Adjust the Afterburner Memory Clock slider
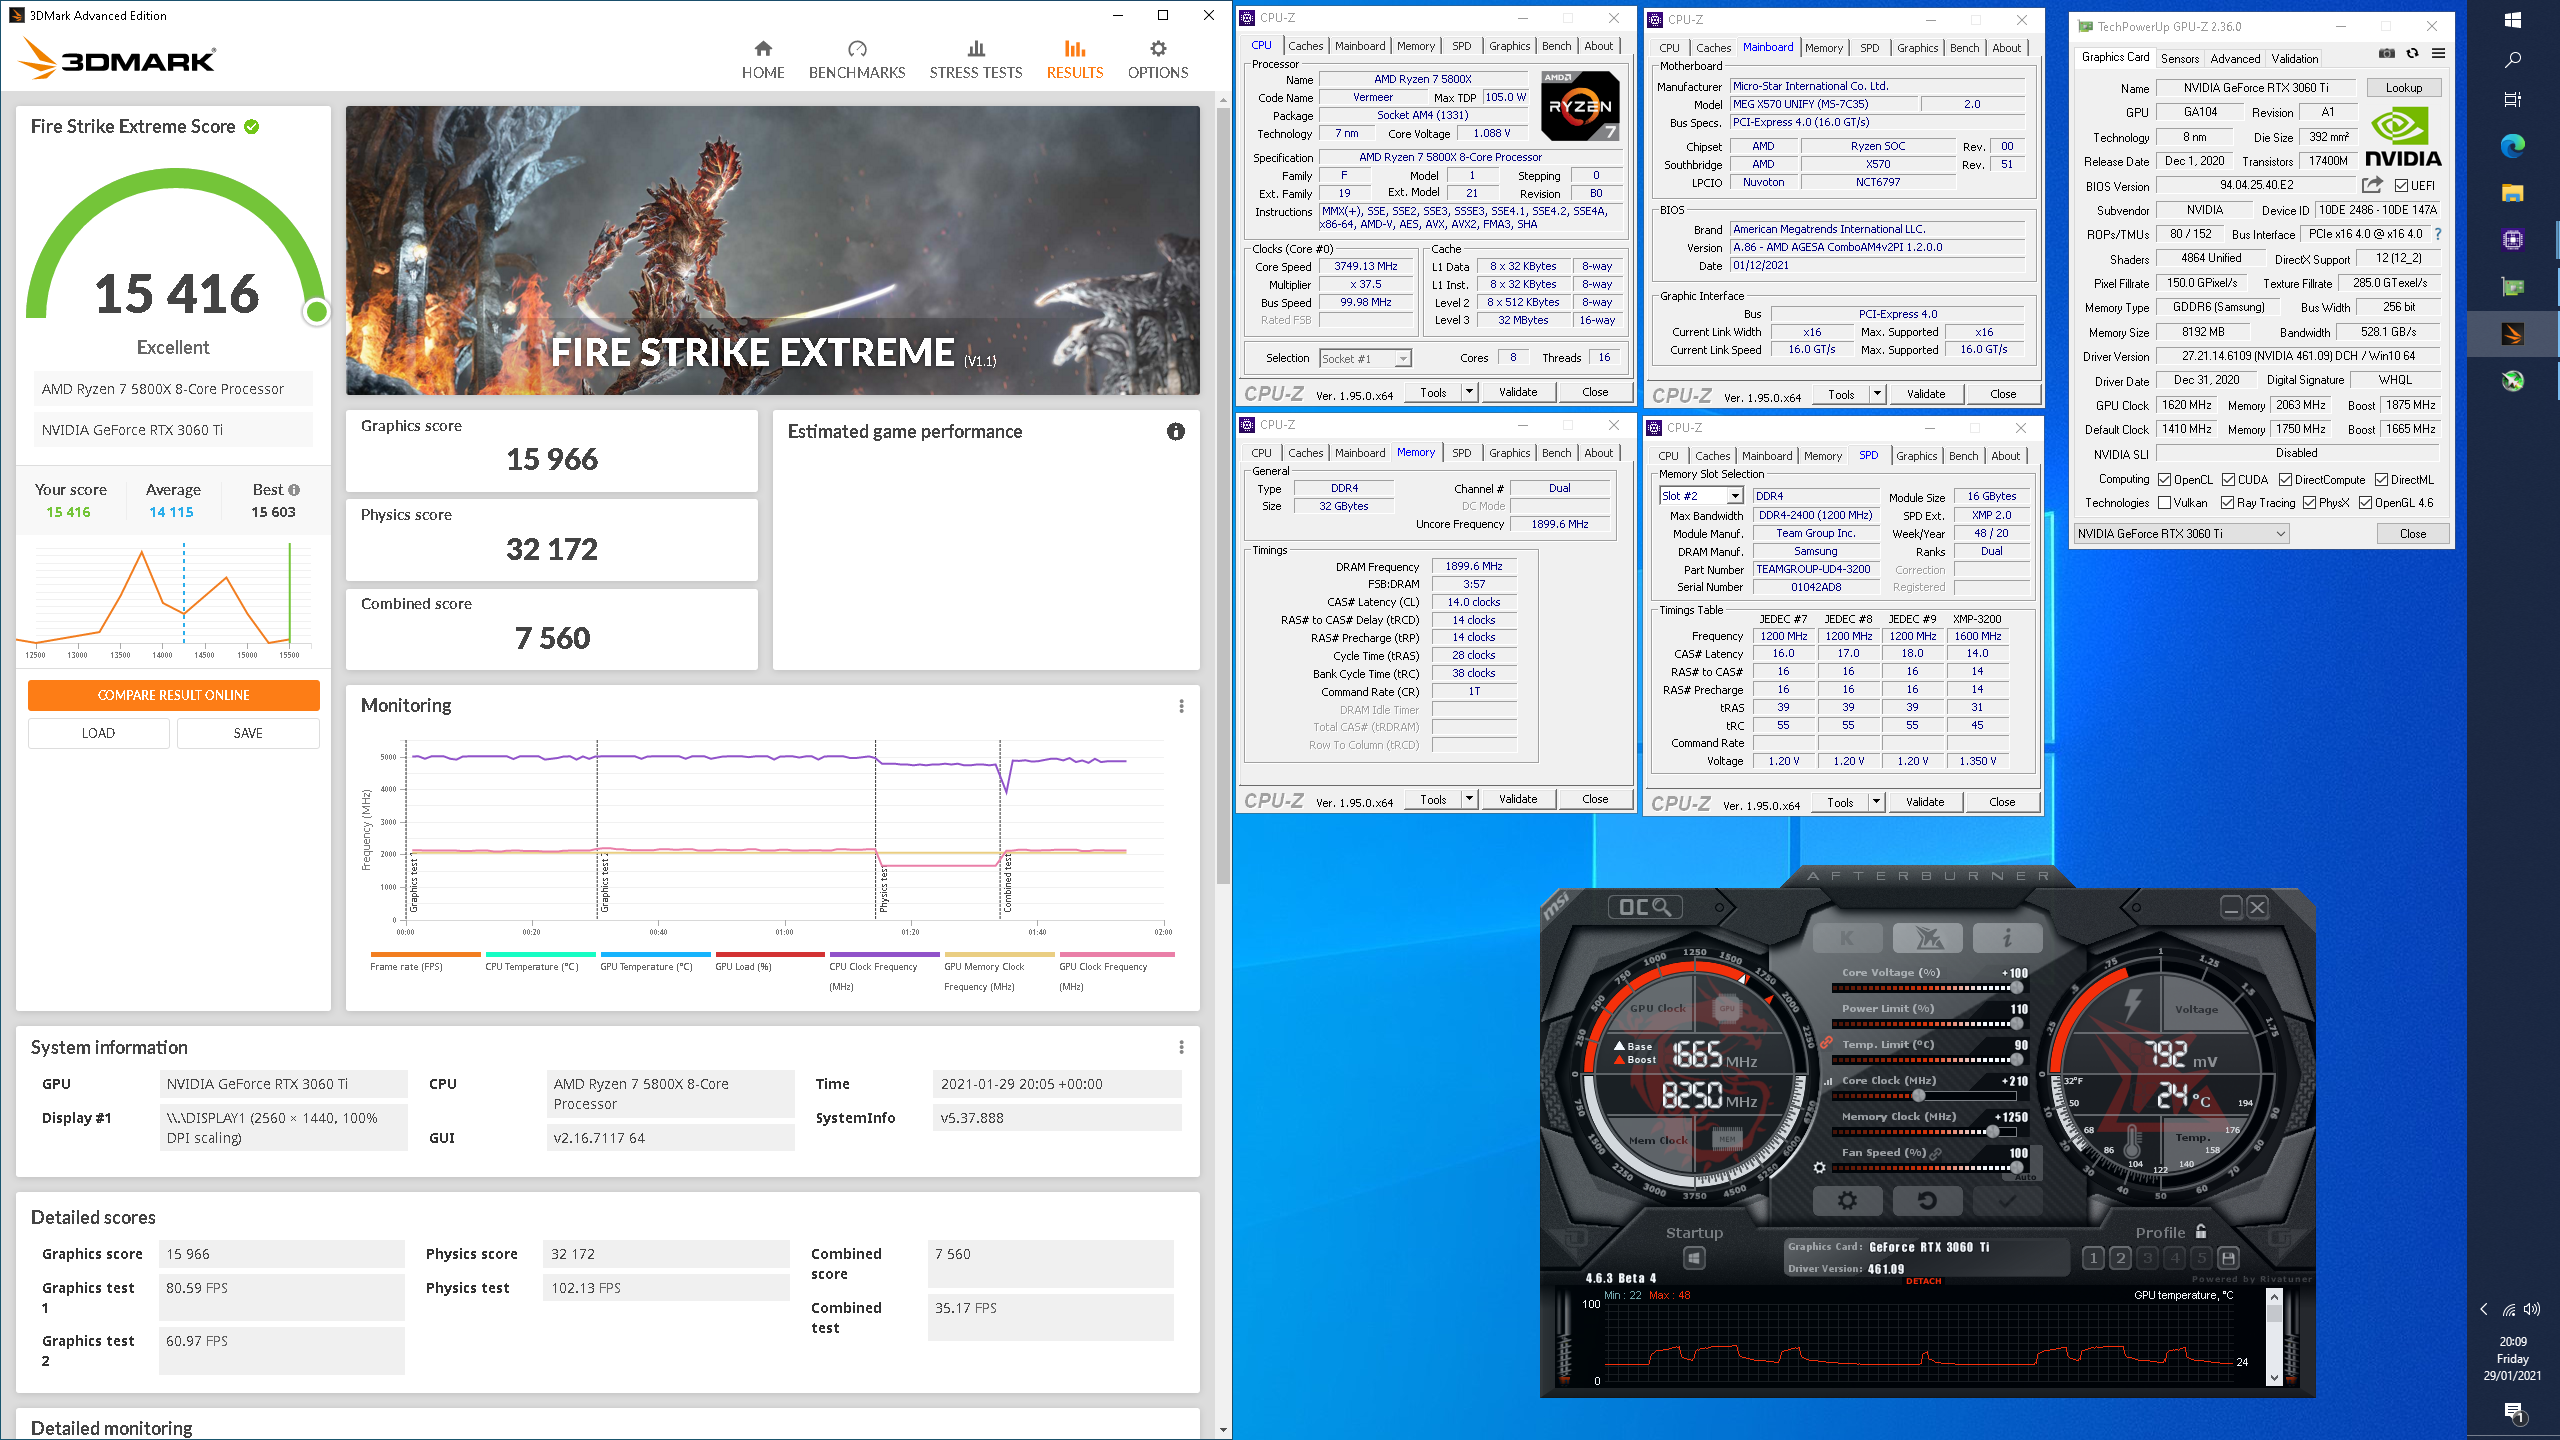The width and height of the screenshot is (2560, 1440). (1992, 1132)
